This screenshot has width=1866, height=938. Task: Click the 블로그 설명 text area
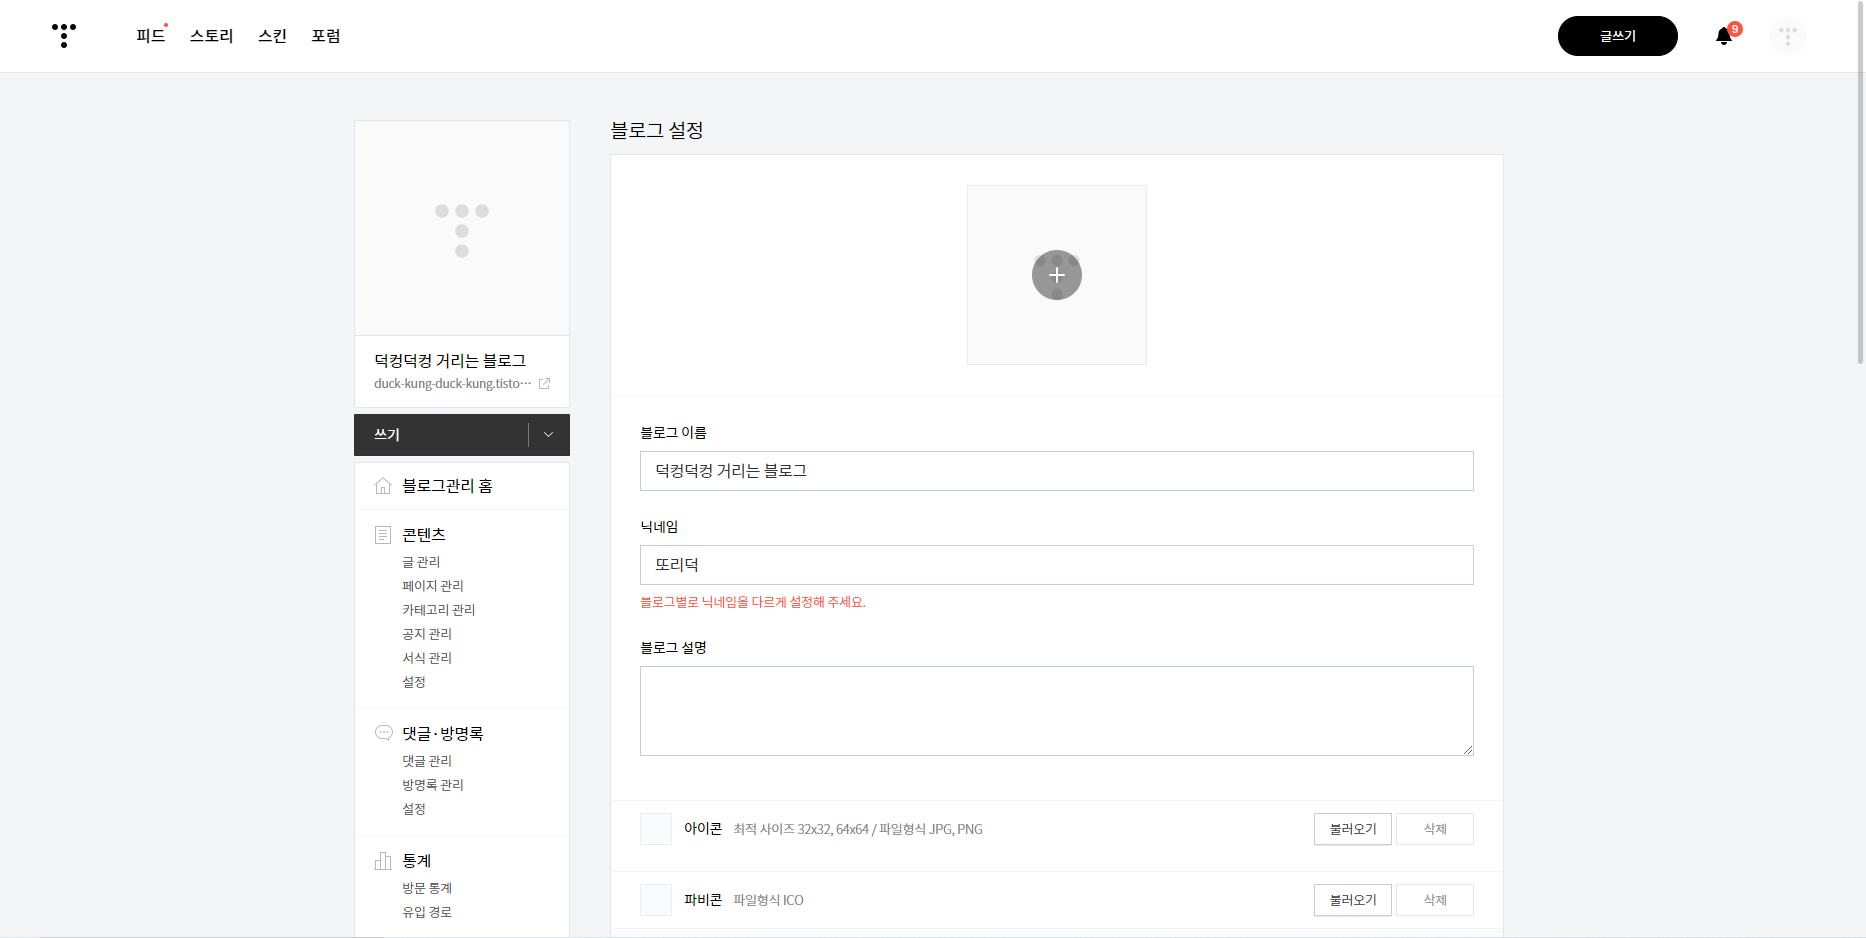1057,711
